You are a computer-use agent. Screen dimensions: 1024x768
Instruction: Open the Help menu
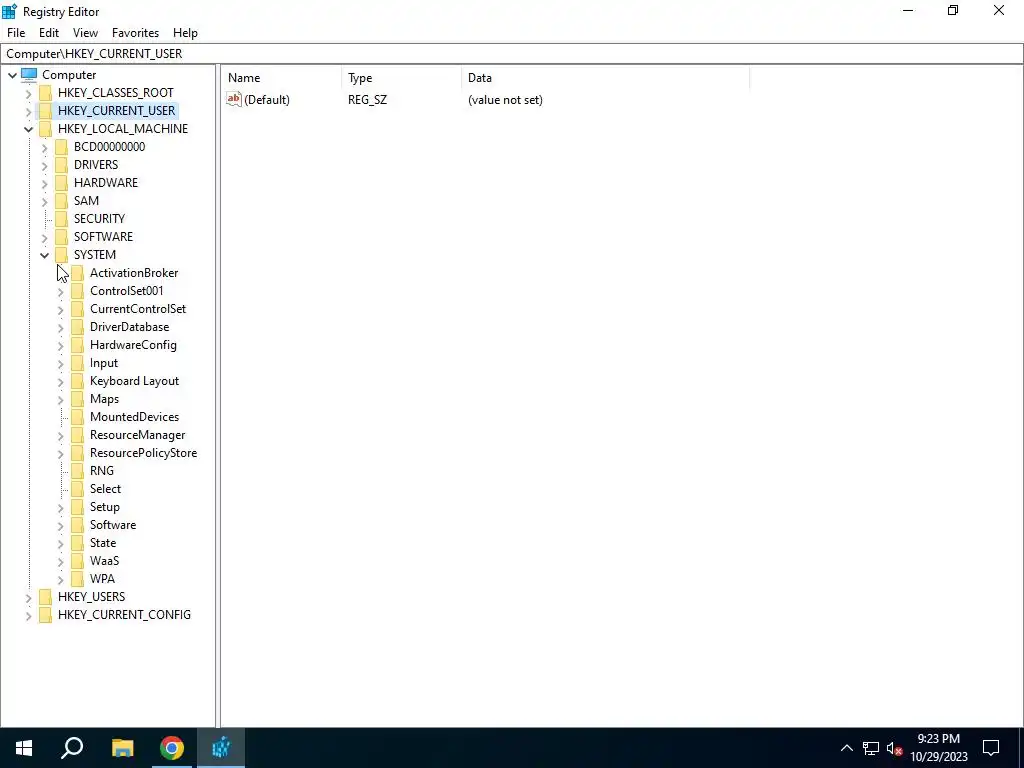[x=185, y=33]
